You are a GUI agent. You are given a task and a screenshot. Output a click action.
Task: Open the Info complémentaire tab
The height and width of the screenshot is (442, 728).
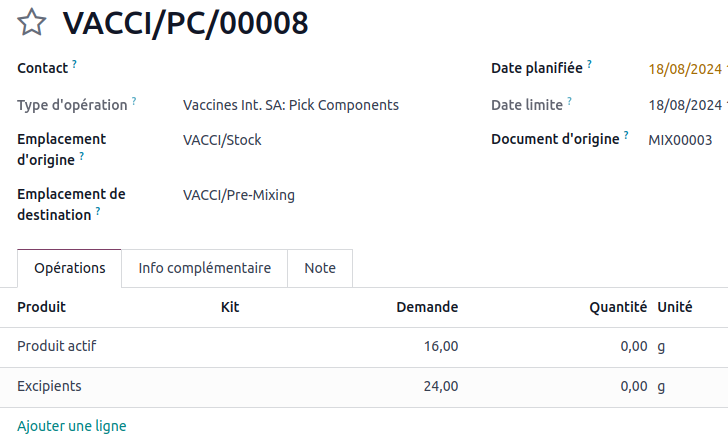pos(205,268)
